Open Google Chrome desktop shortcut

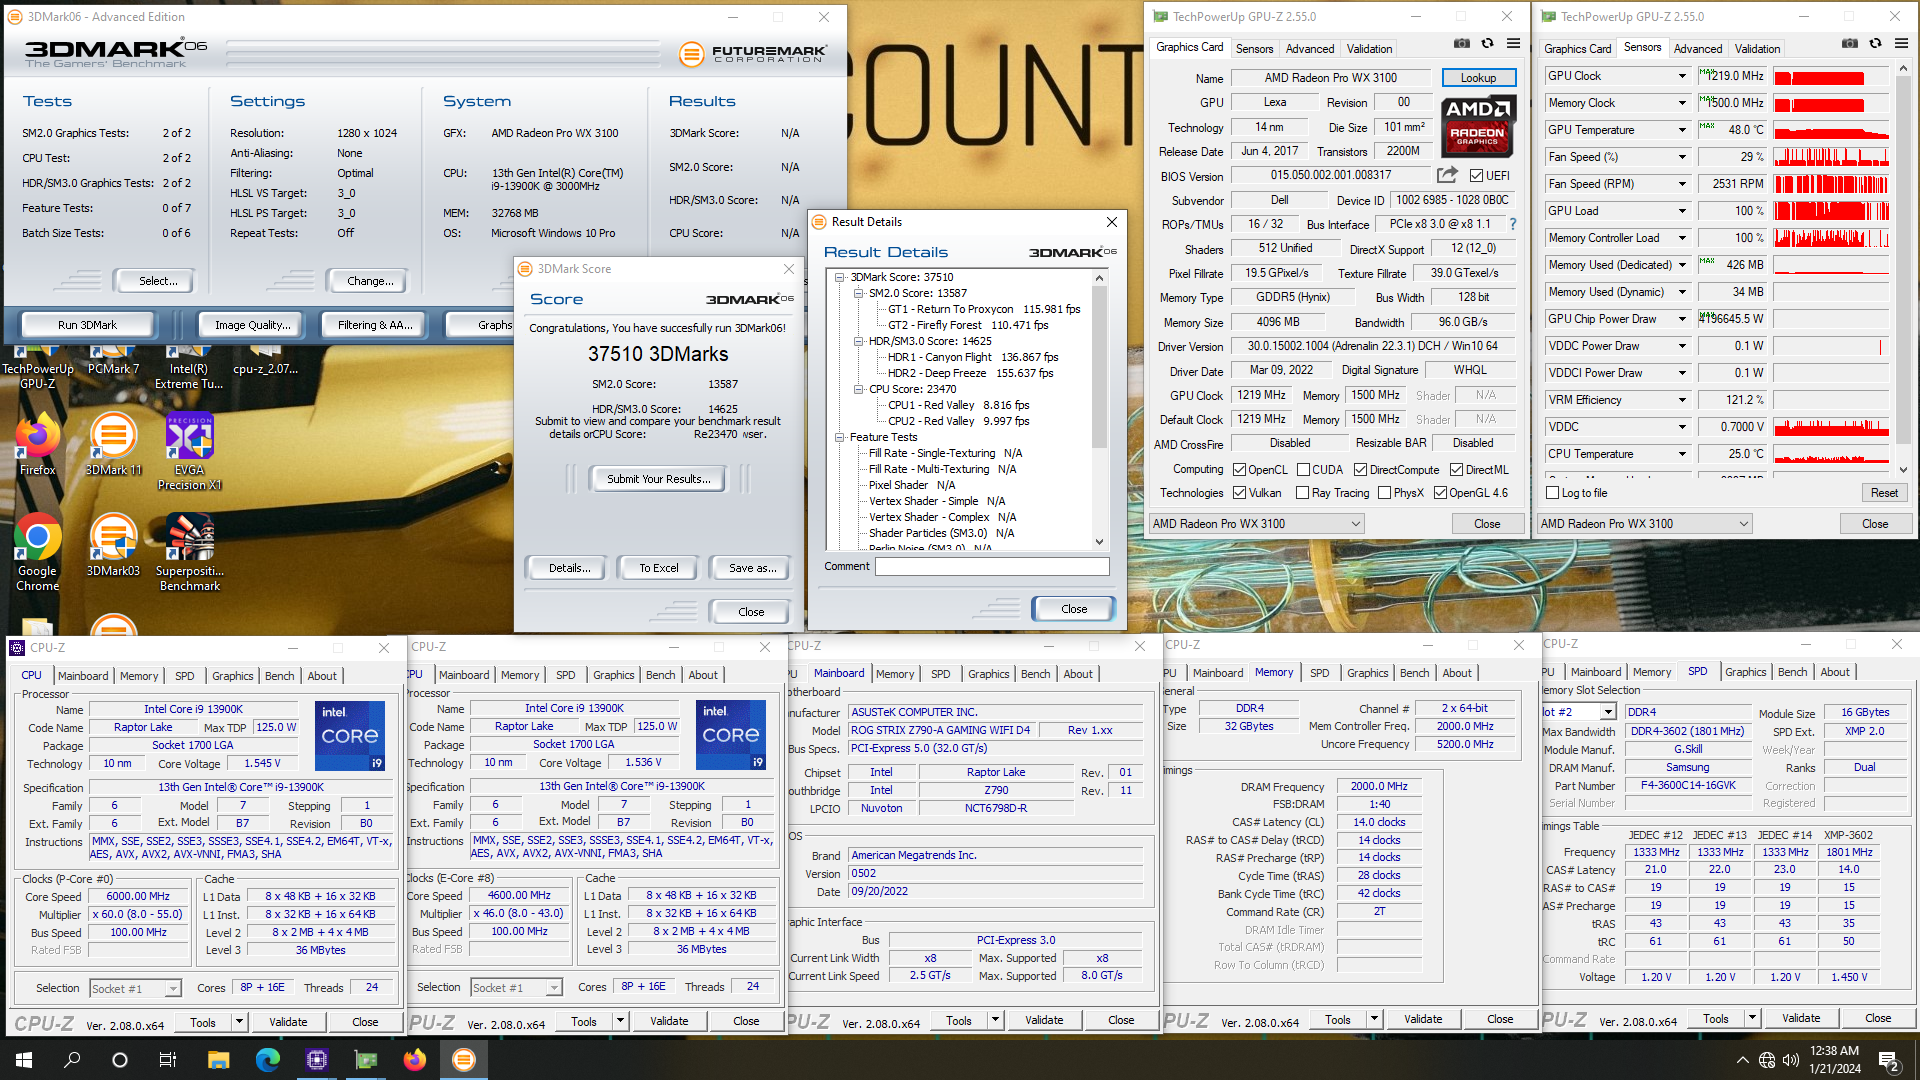click(x=38, y=553)
